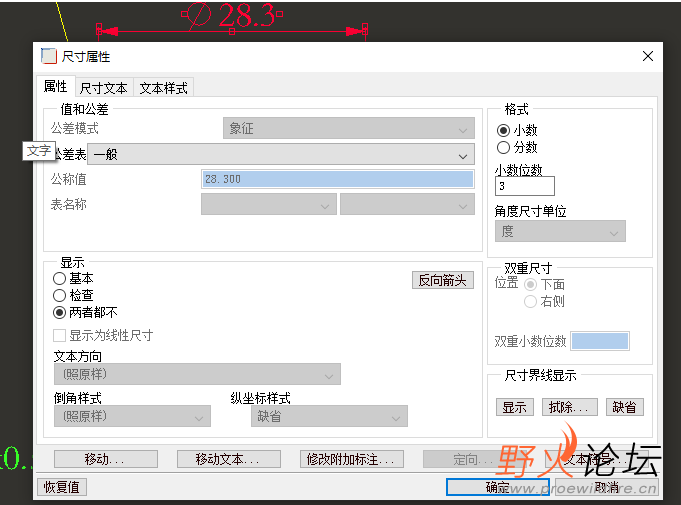This screenshot has width=681, height=505.
Task: Open the 文本样式 tab
Action: [163, 88]
